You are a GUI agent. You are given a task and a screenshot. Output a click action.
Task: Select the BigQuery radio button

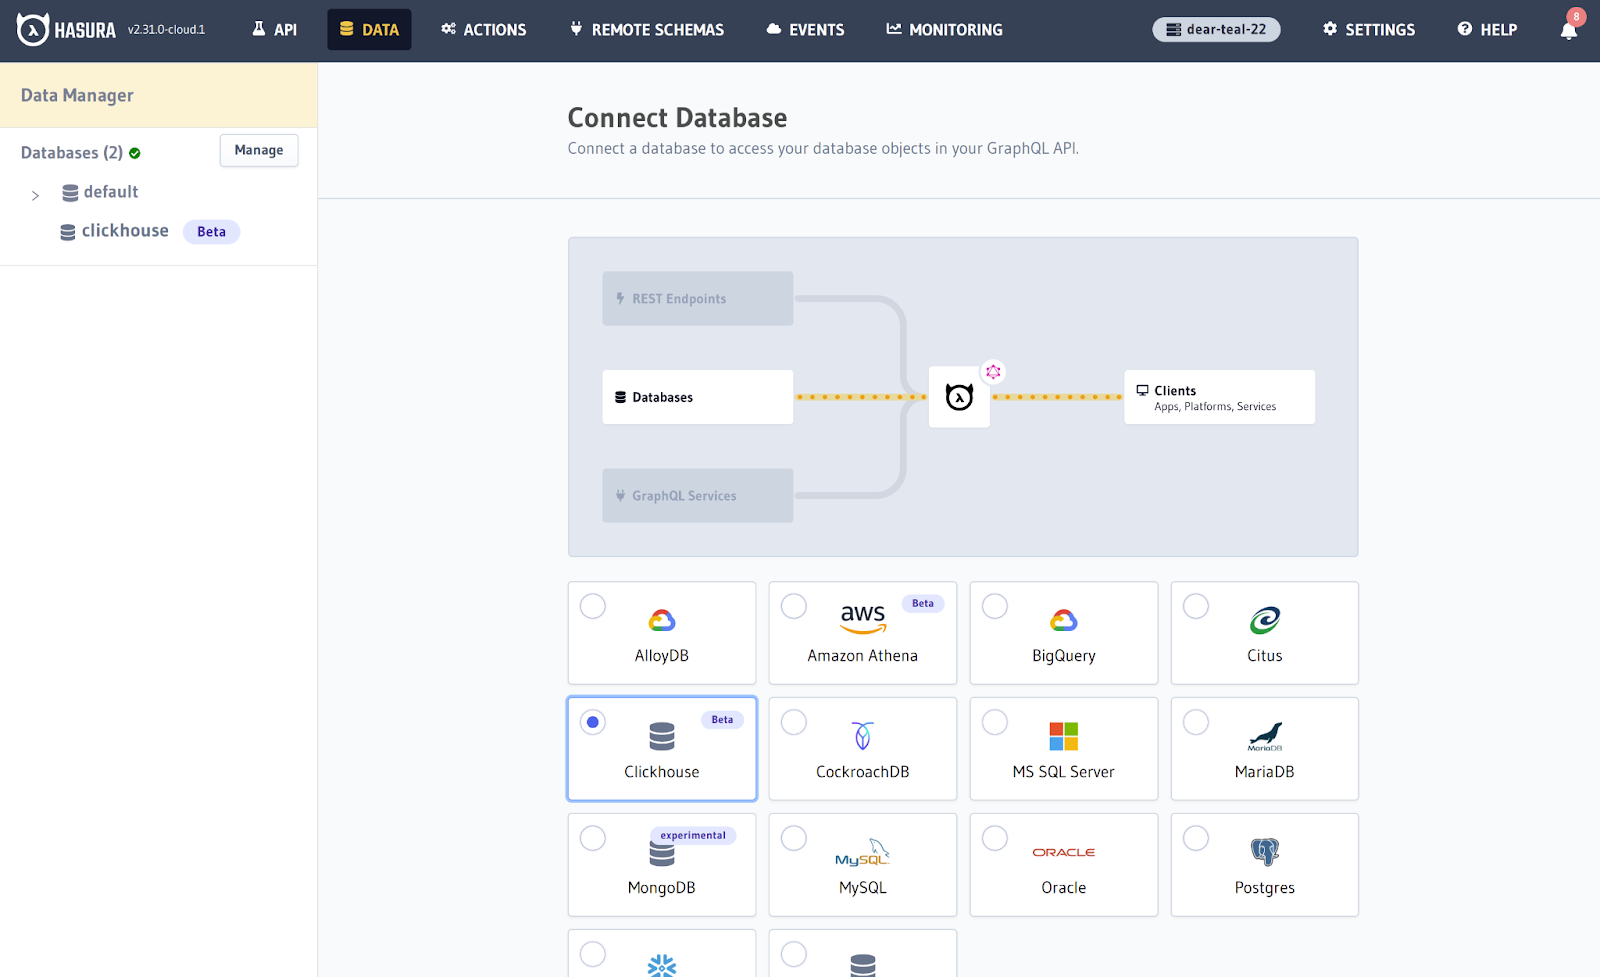(995, 606)
